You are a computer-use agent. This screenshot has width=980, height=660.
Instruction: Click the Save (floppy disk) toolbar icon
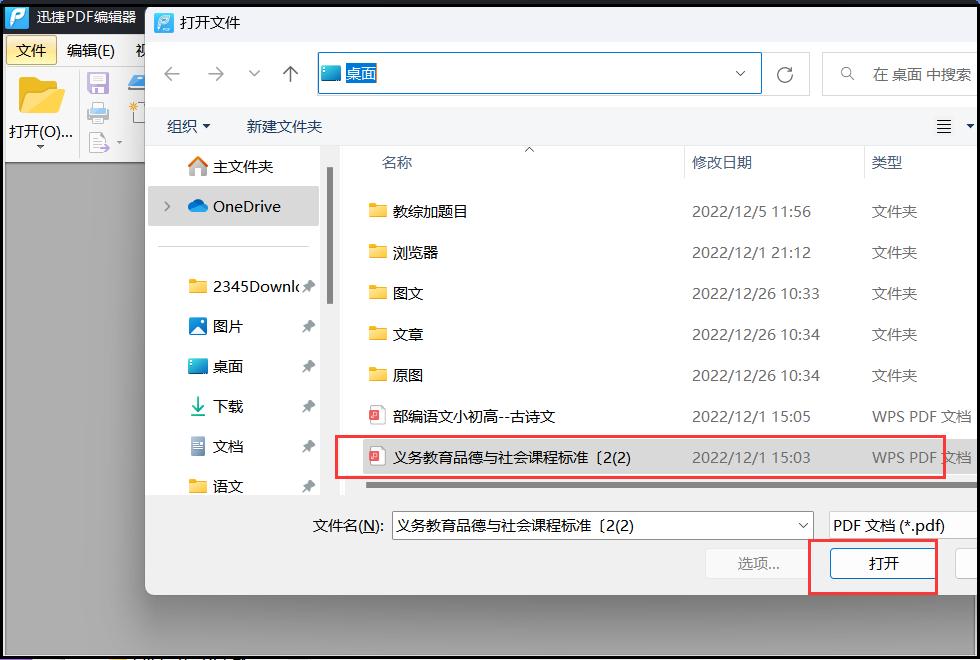click(x=97, y=85)
